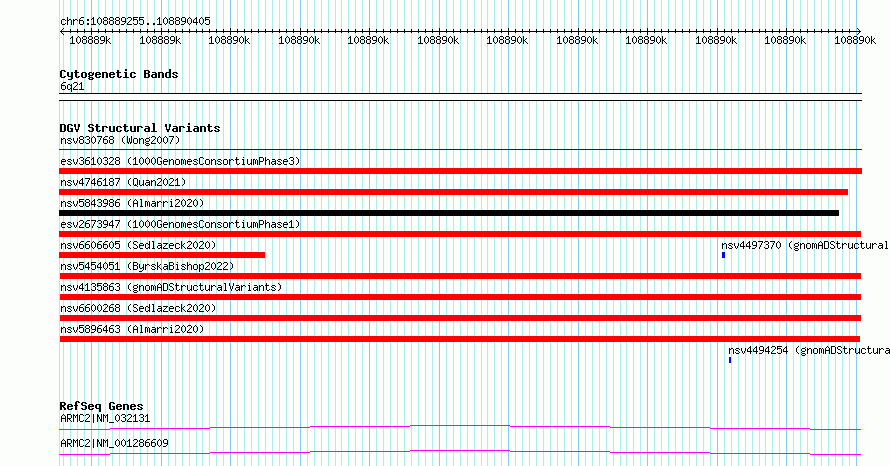
Task: Click the magenta ARMC2|NM_032131 transcript line
Action: [460, 427]
